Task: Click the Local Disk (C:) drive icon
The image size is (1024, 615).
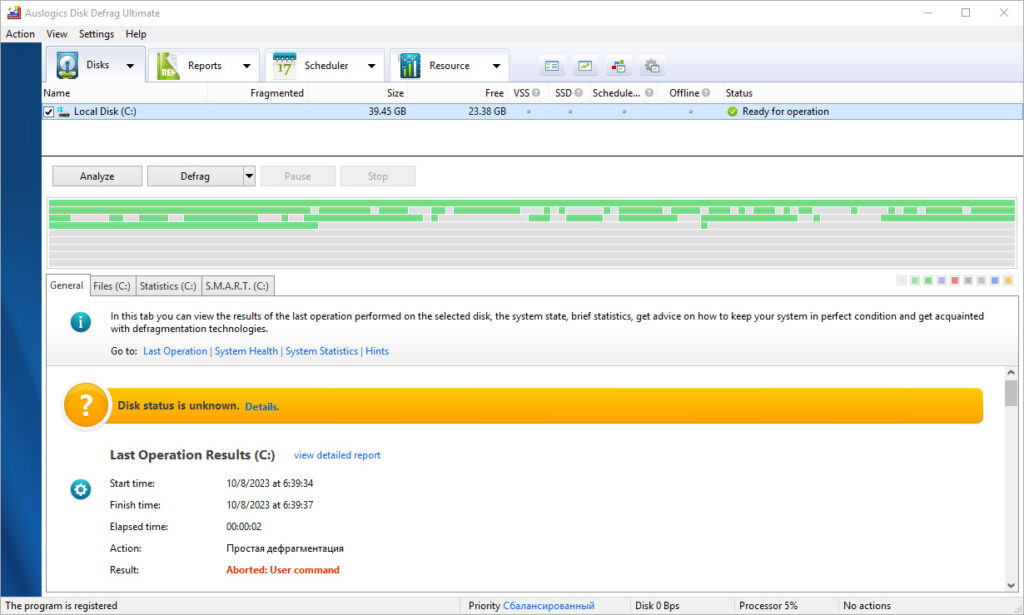Action: click(x=63, y=112)
